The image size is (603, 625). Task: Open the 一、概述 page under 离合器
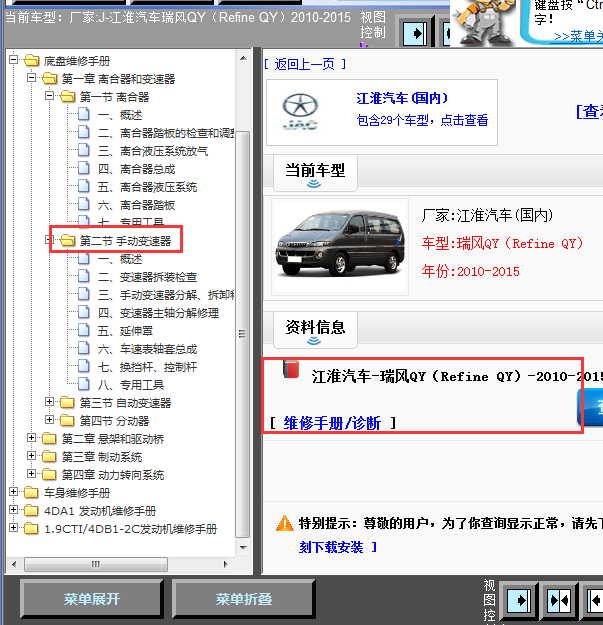(120, 115)
